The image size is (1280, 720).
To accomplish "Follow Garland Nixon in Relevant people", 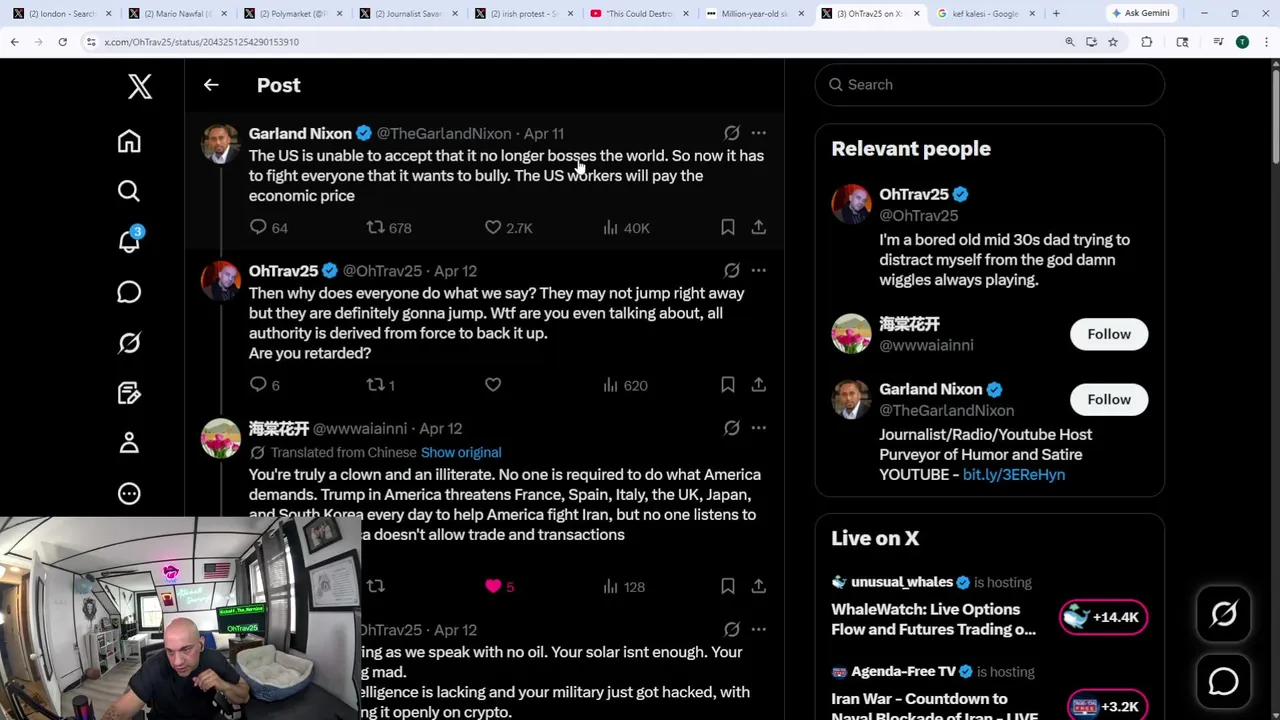I will click(1109, 399).
